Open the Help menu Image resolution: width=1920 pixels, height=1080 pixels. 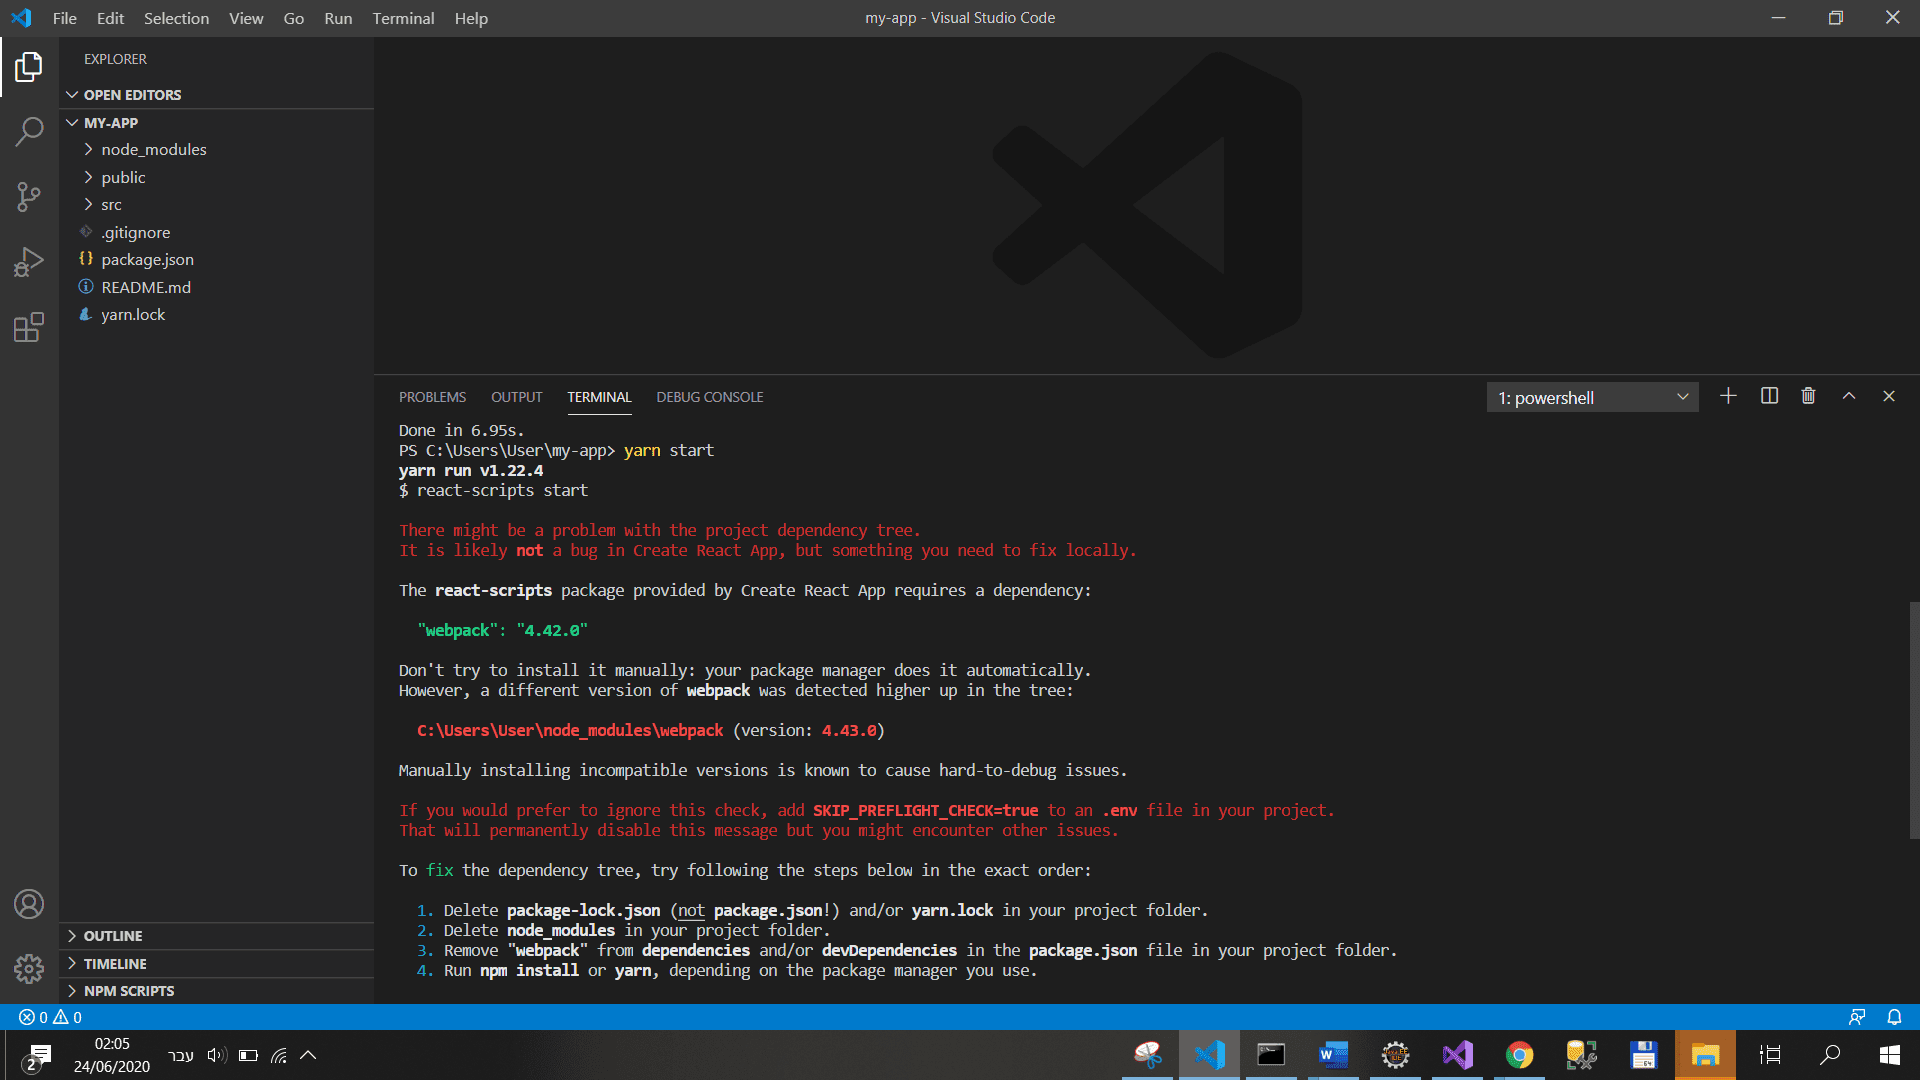(x=471, y=18)
